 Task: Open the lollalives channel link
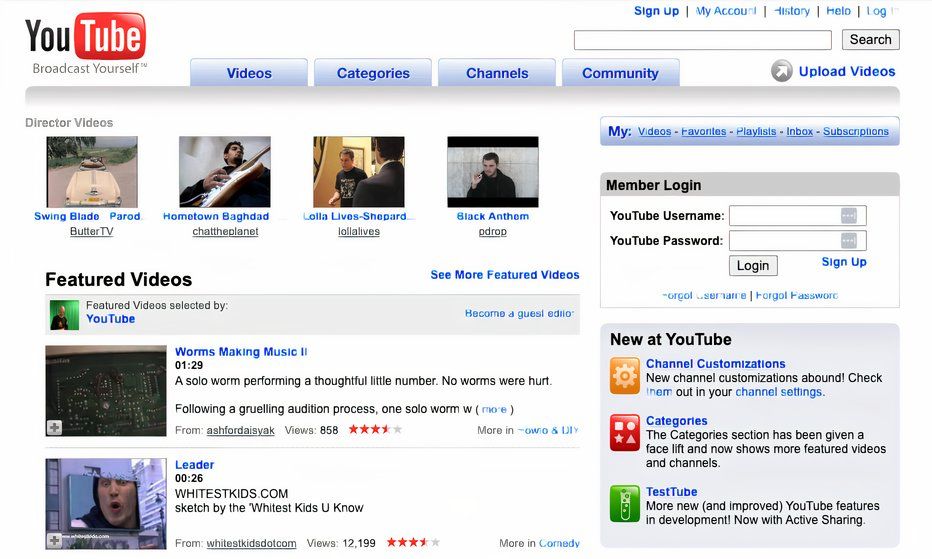click(x=359, y=231)
